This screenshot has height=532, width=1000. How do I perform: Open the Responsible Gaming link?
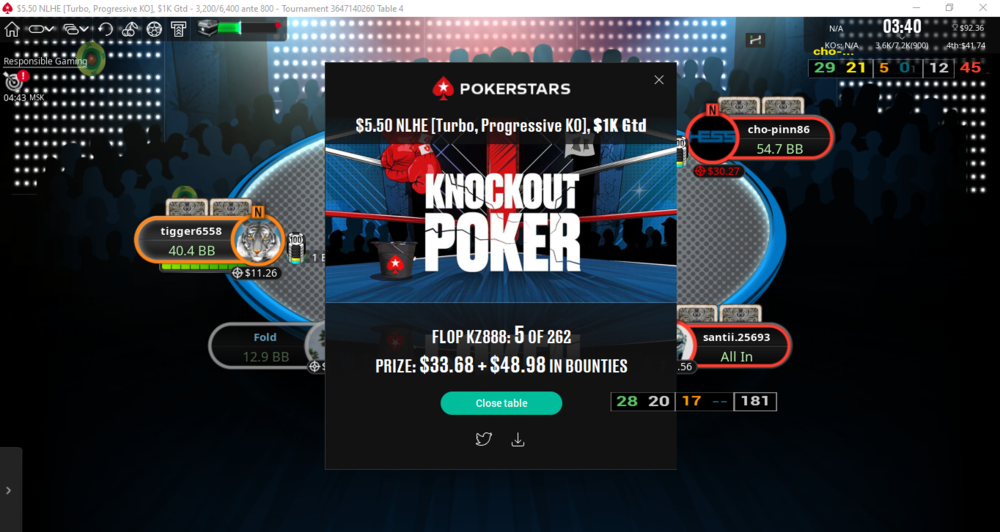45,61
